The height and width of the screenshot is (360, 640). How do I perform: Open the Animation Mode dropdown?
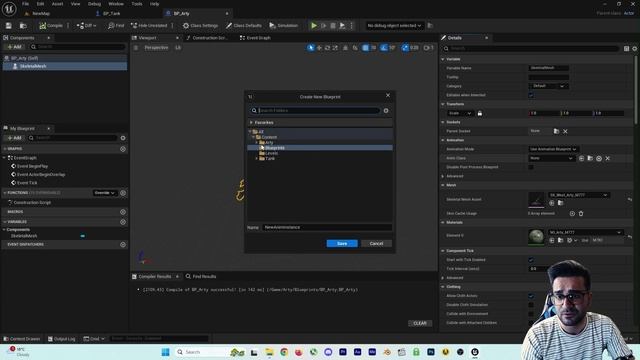point(553,149)
